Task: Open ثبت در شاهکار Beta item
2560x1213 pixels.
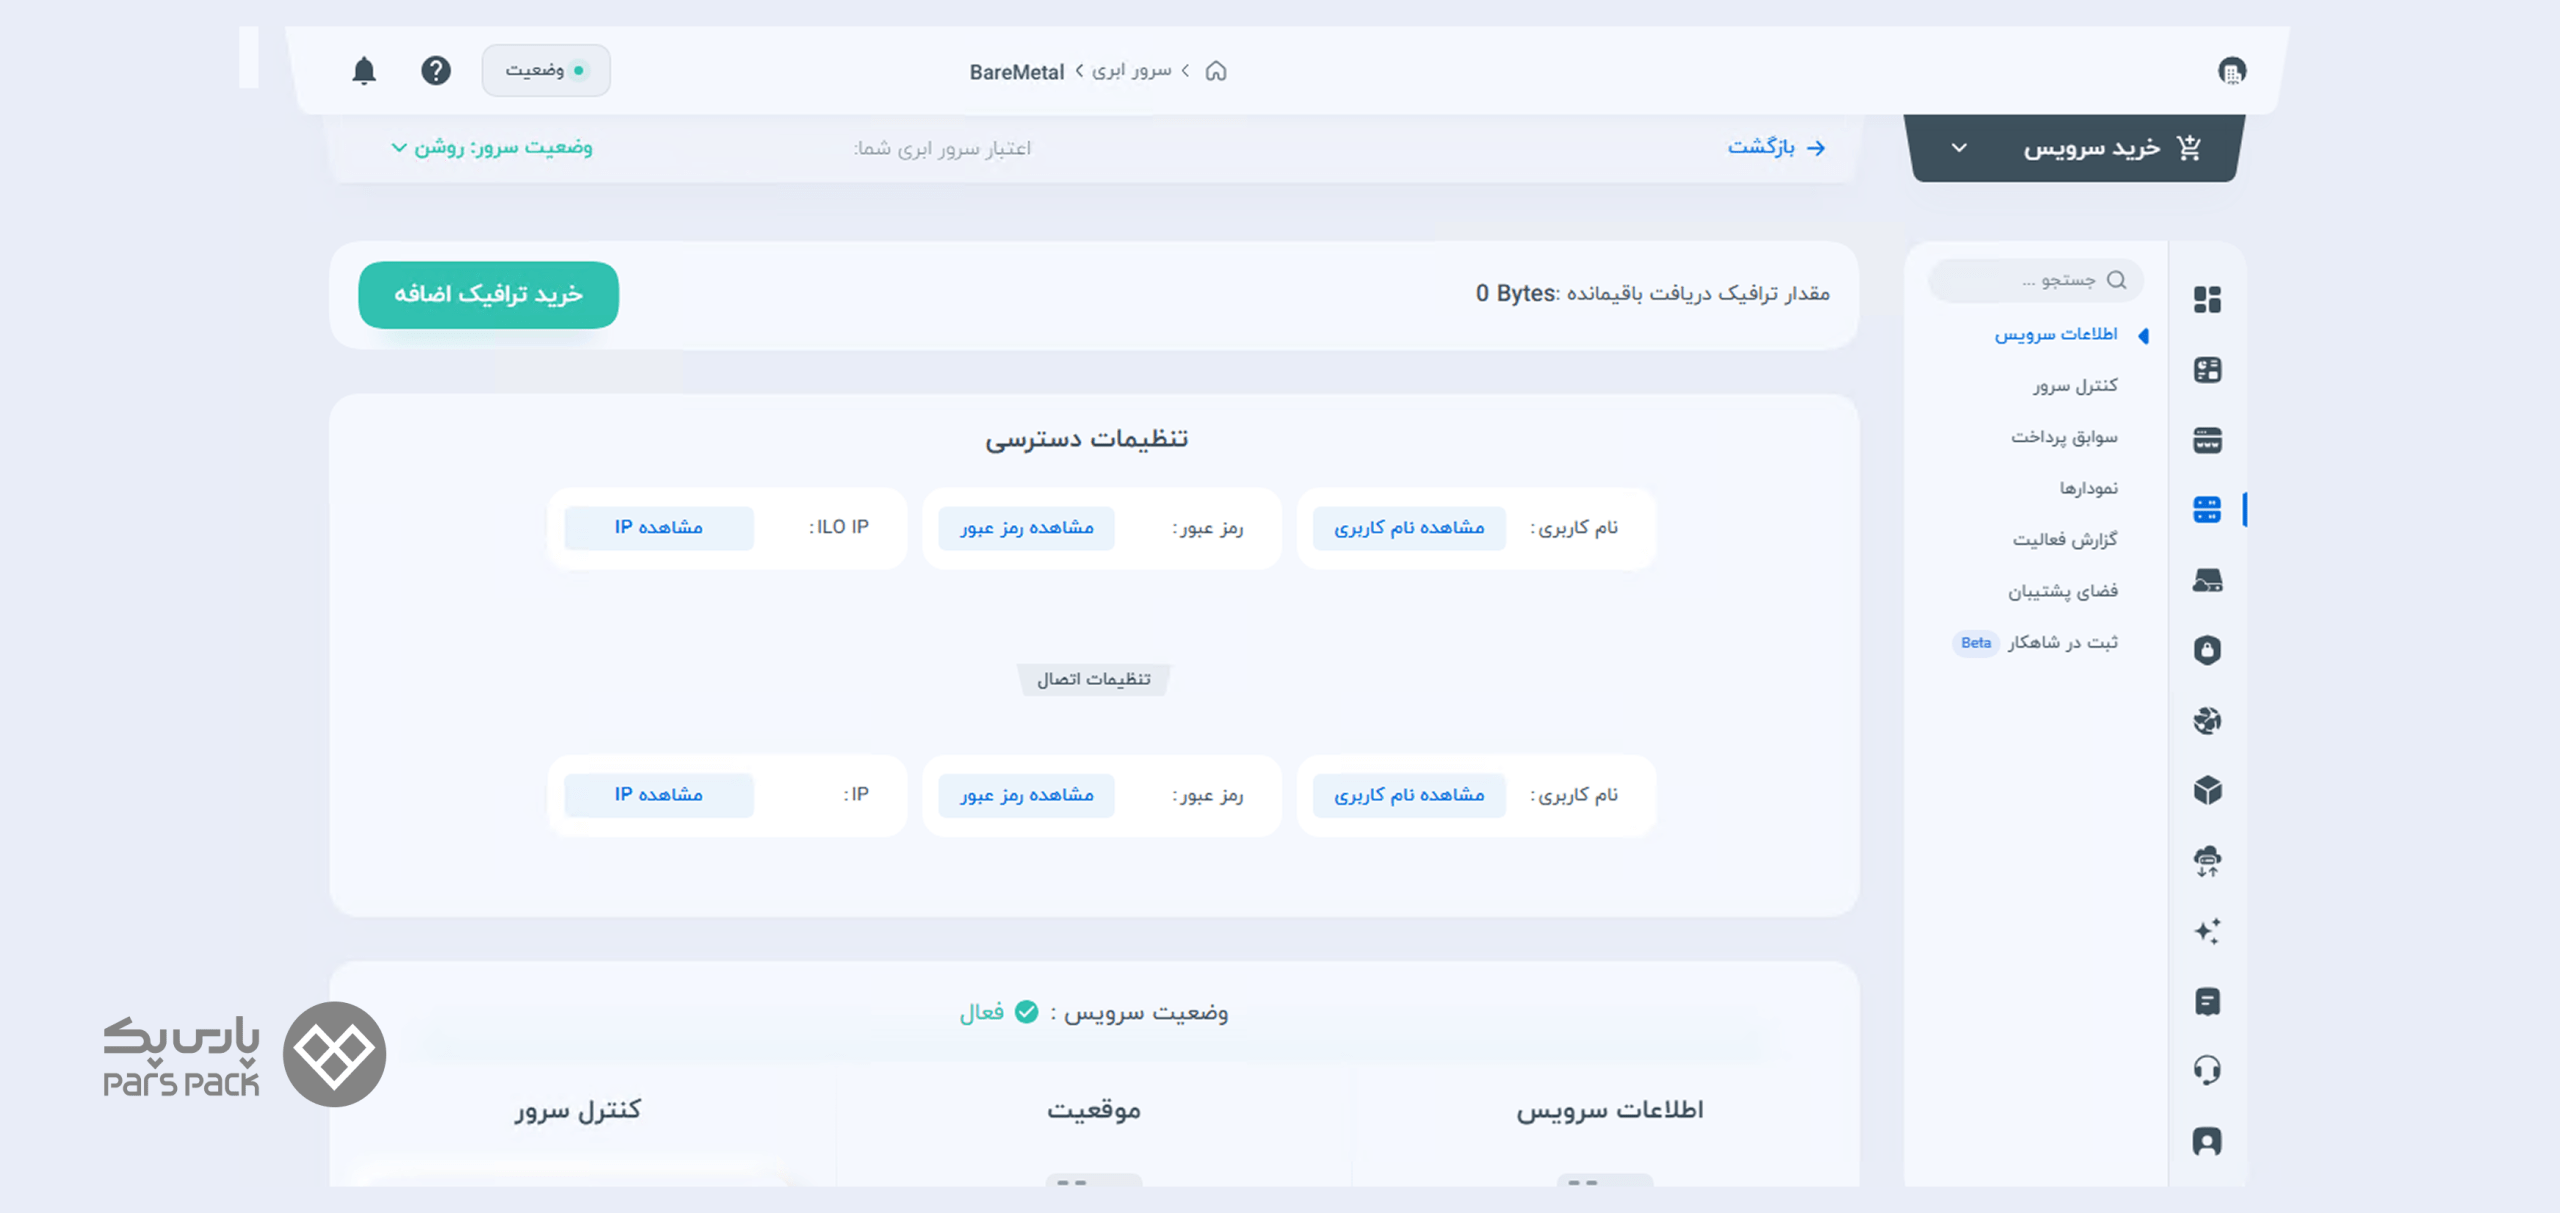Action: tap(2035, 642)
